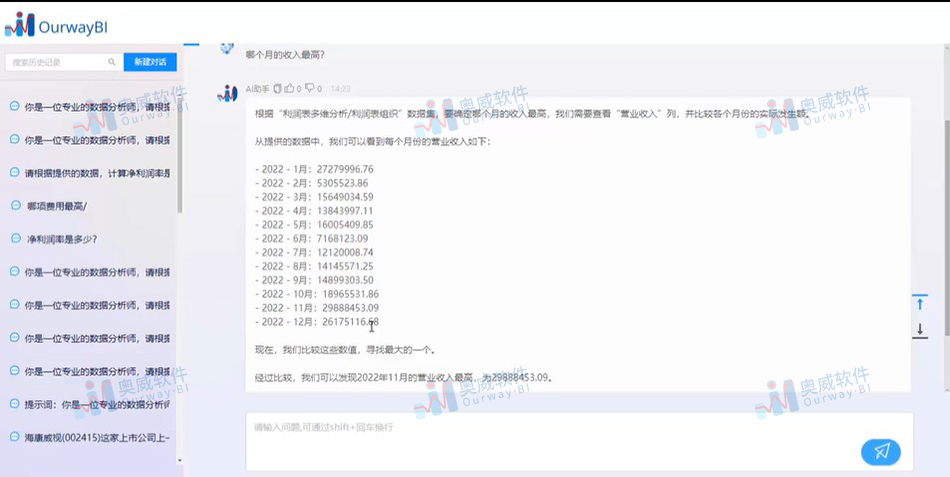The height and width of the screenshot is (477, 950).
Task: Click the line 2022 - 11月:29888453.09
Action: (x=317, y=309)
